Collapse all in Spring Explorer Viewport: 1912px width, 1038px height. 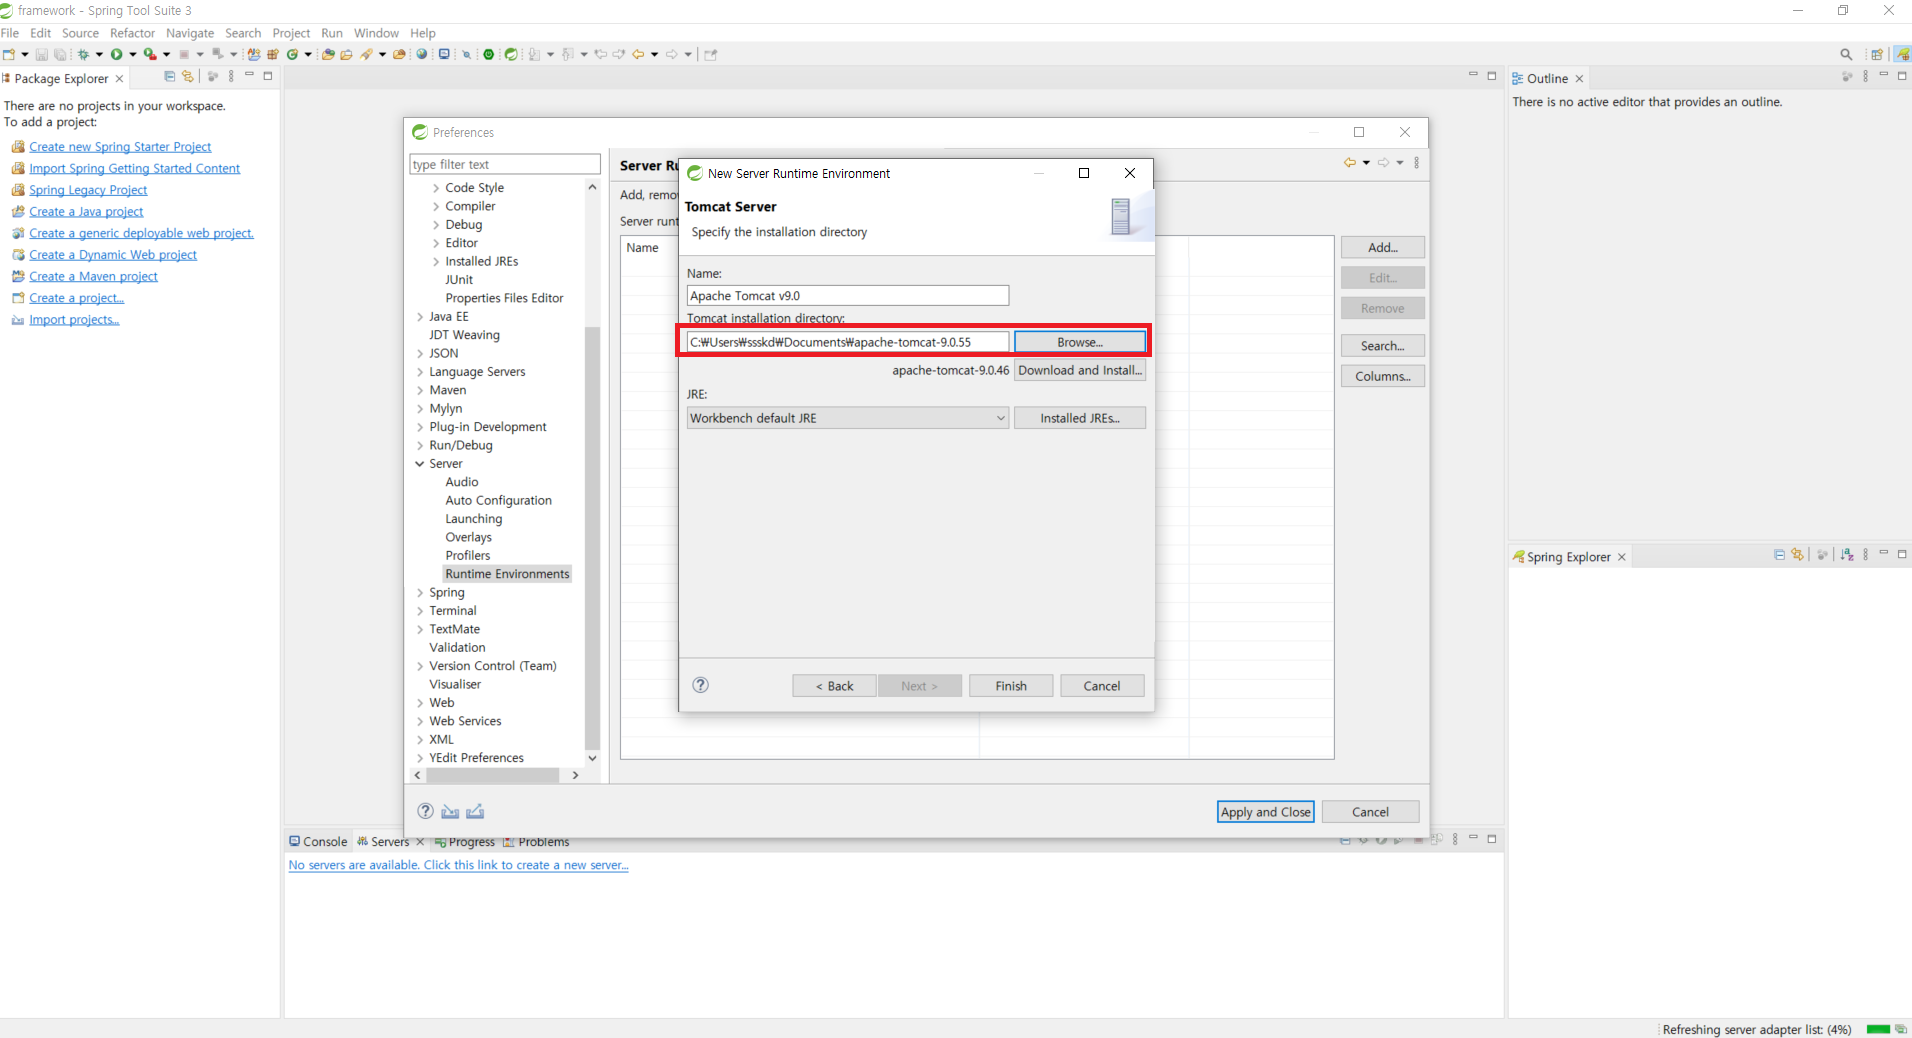[1779, 555]
